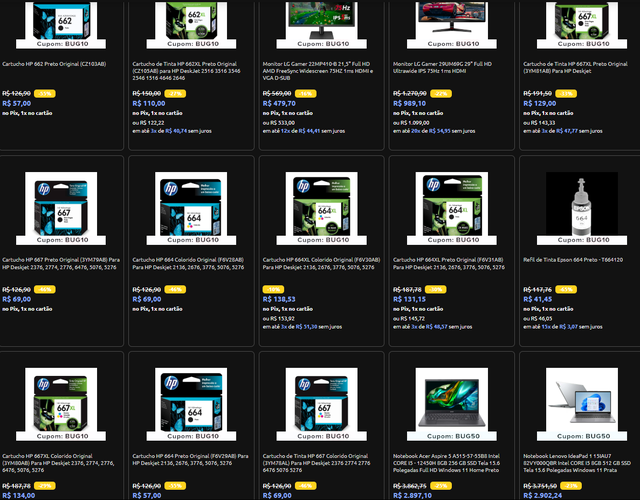Select the R$ 989,10 ultrawide monitor price
This screenshot has height=500, width=640.
tap(409, 104)
